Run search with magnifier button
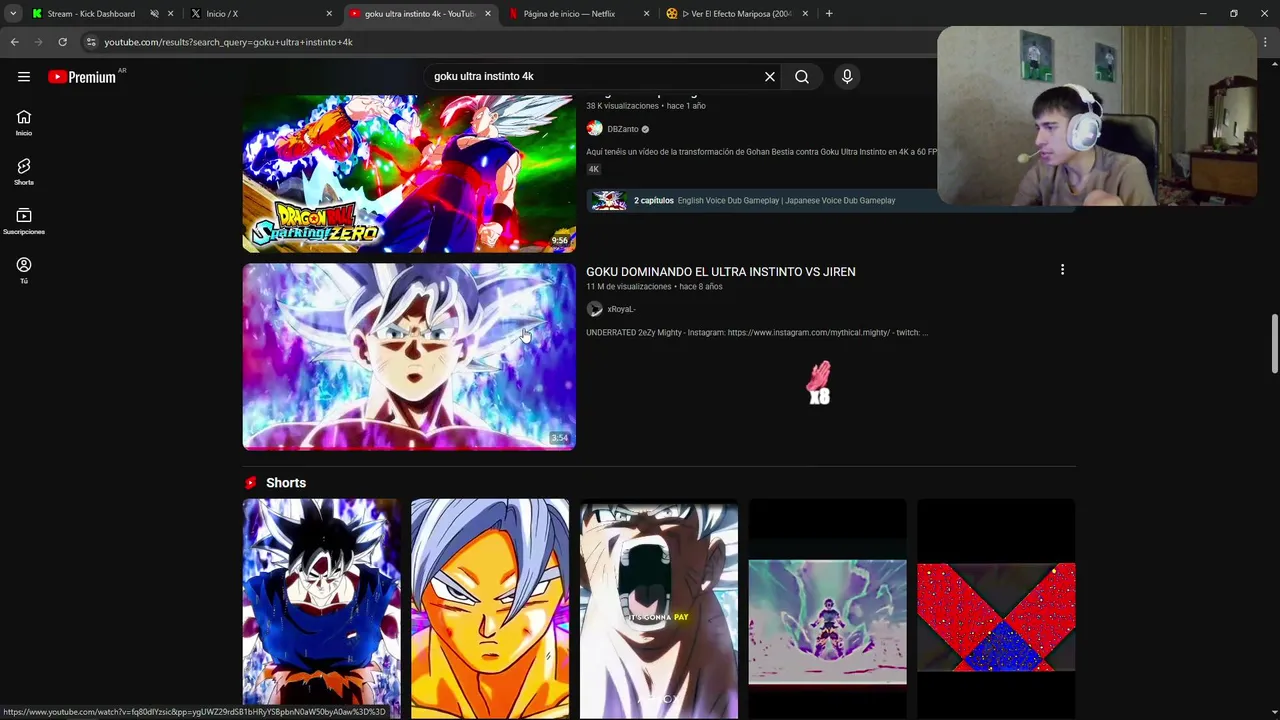The height and width of the screenshot is (720, 1280). [x=802, y=77]
